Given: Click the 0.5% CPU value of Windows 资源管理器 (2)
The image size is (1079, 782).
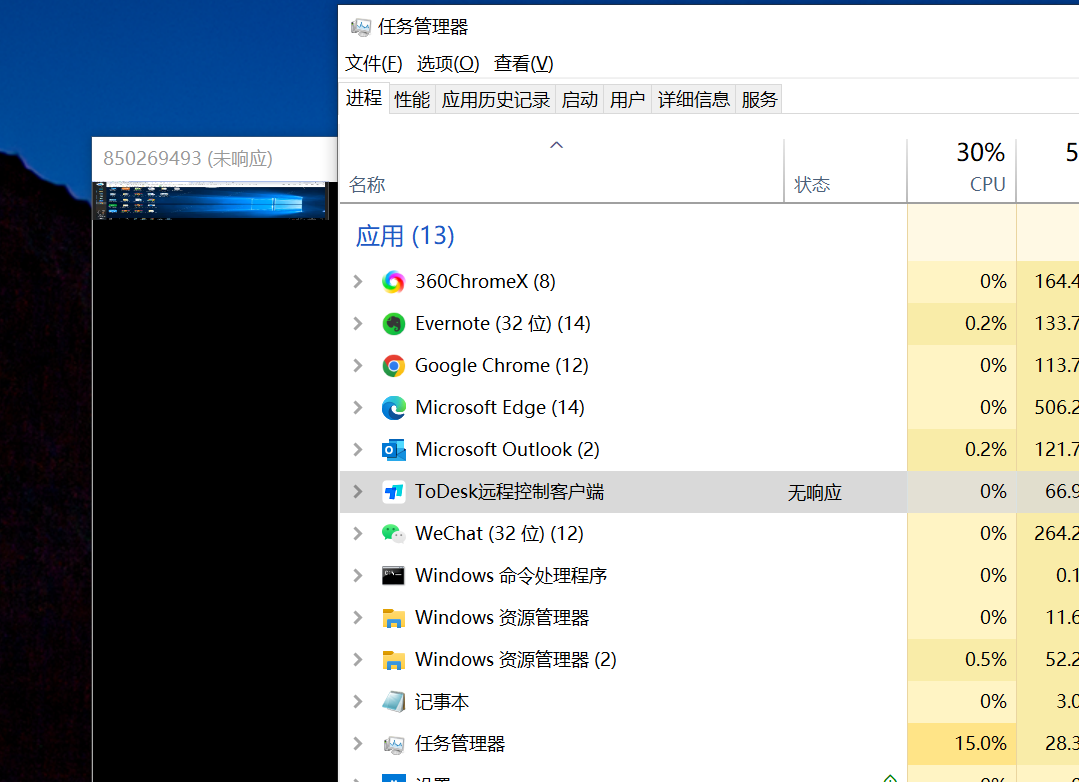Looking at the screenshot, I should [985, 659].
